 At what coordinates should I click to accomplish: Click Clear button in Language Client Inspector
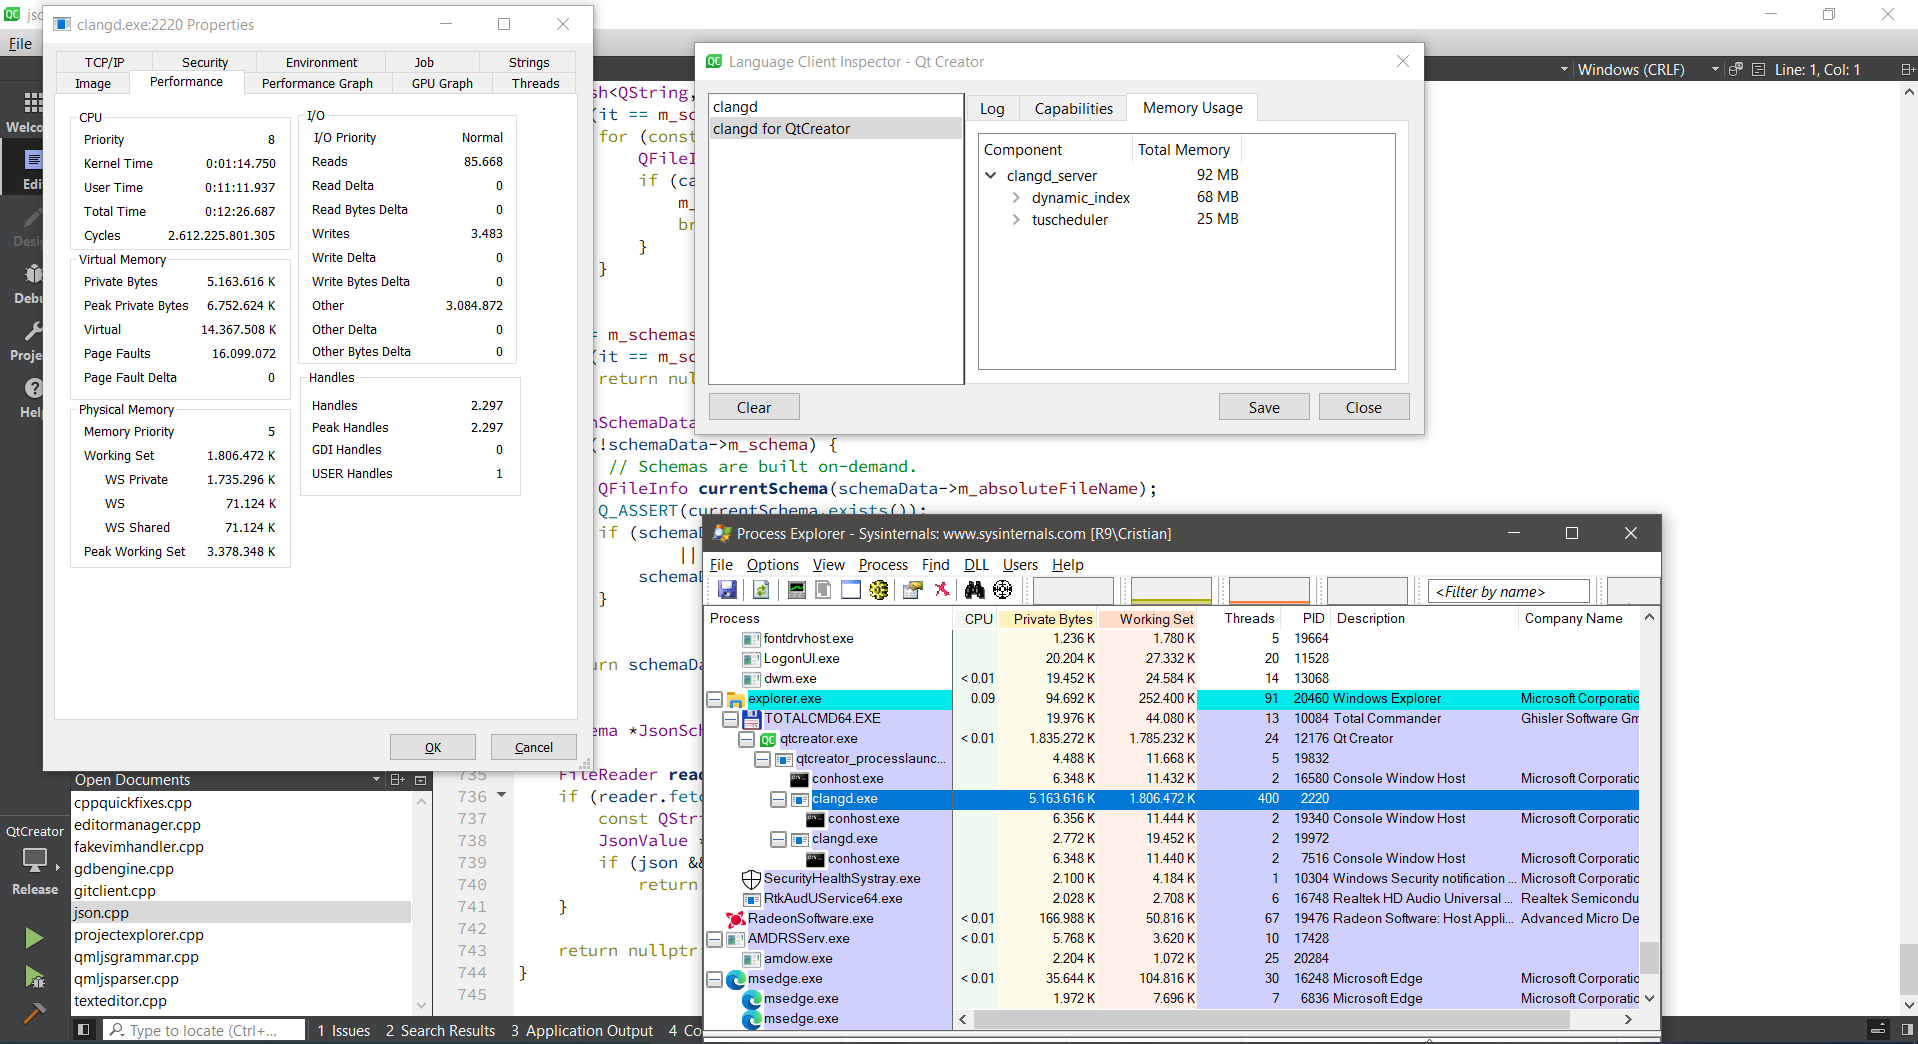tap(754, 407)
